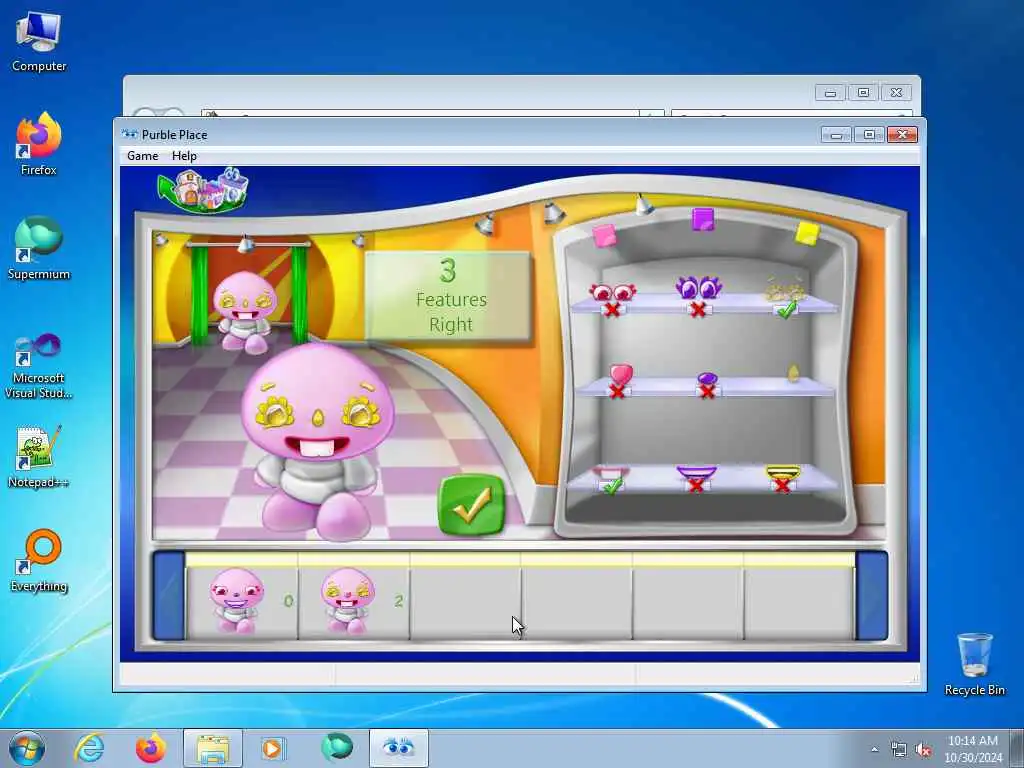Open the Help menu
The width and height of the screenshot is (1024, 768).
(184, 155)
